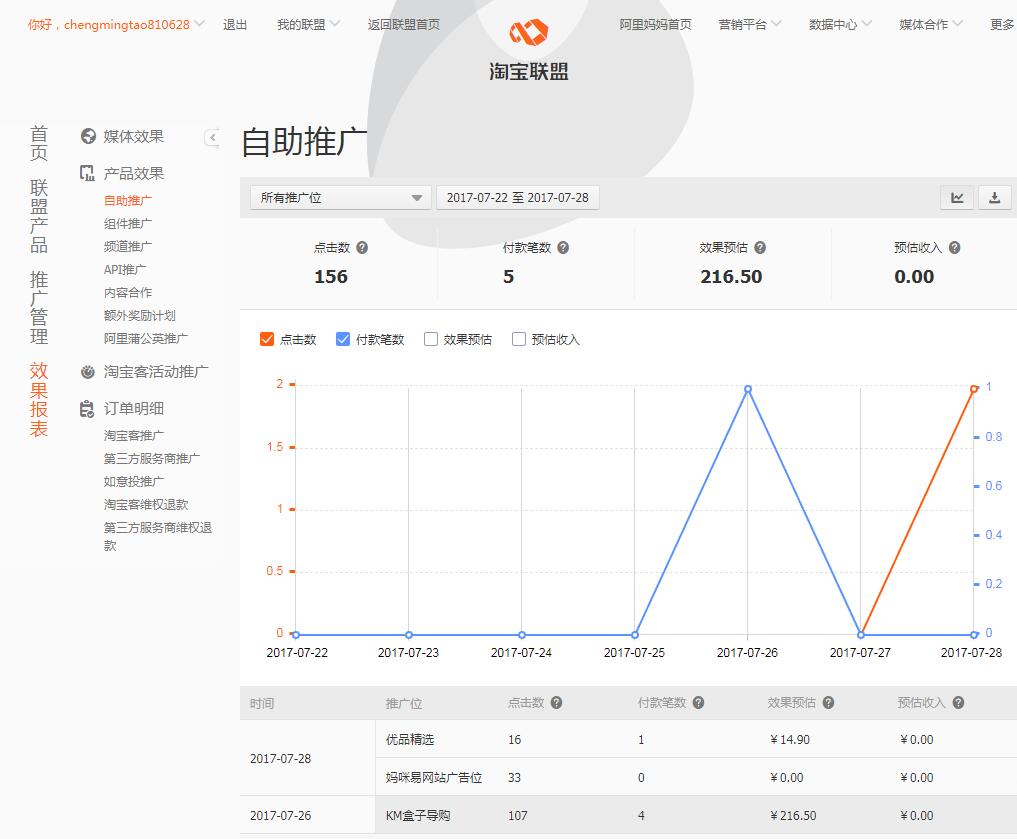The height and width of the screenshot is (839, 1017).
Task: Click help icon beside 效果预估 summary
Action: coord(759,248)
